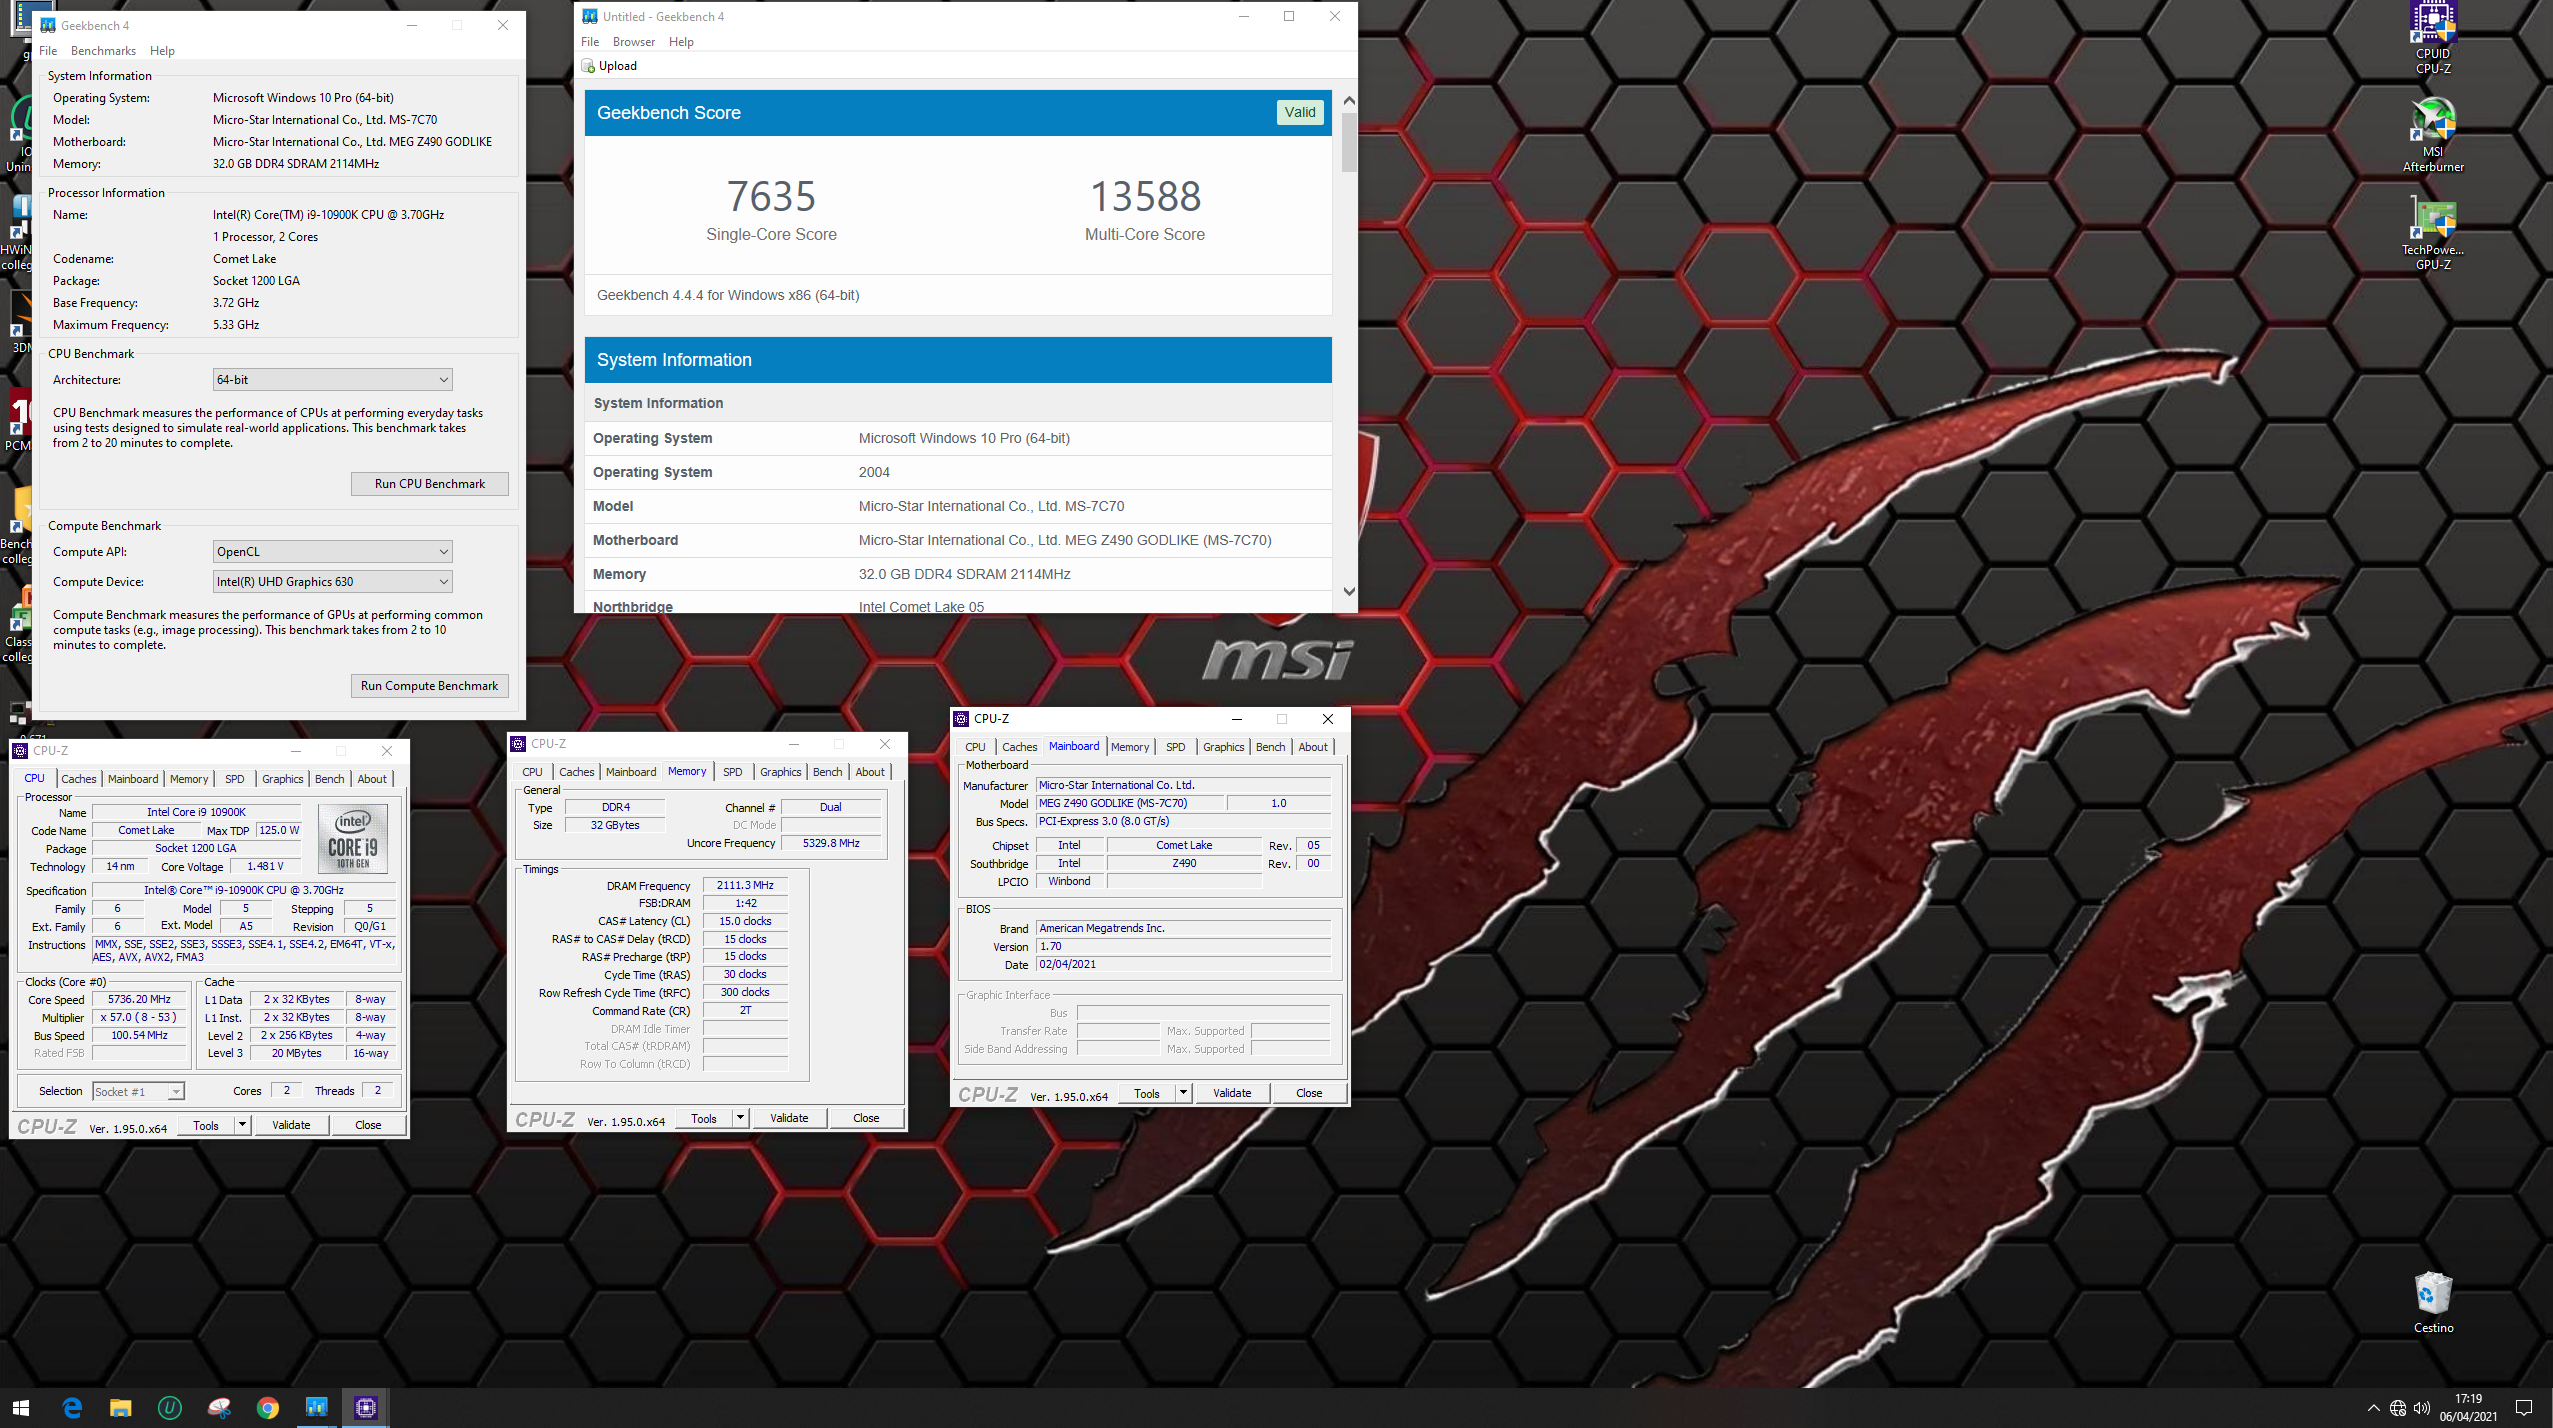Open the volume tray icon
This screenshot has width=2553, height=1428.
[x=2421, y=1408]
